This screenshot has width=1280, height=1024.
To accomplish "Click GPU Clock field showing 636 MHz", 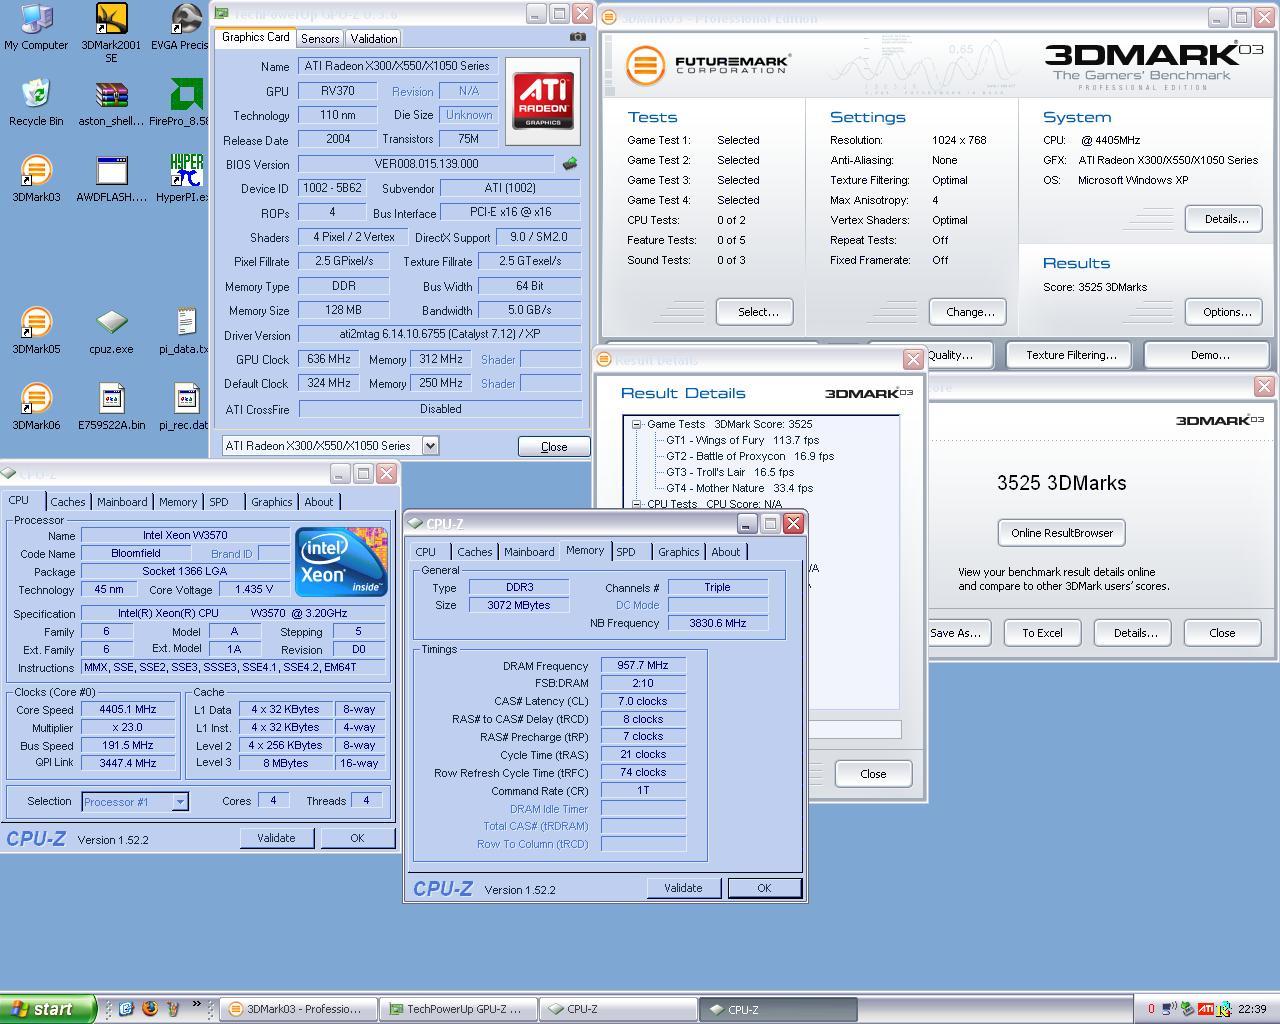I will click(328, 359).
